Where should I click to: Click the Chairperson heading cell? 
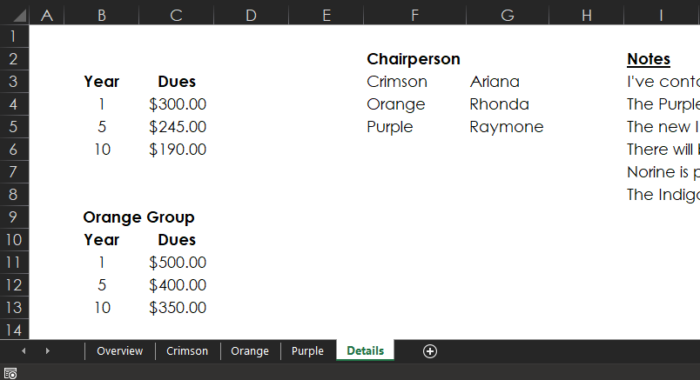(415, 59)
